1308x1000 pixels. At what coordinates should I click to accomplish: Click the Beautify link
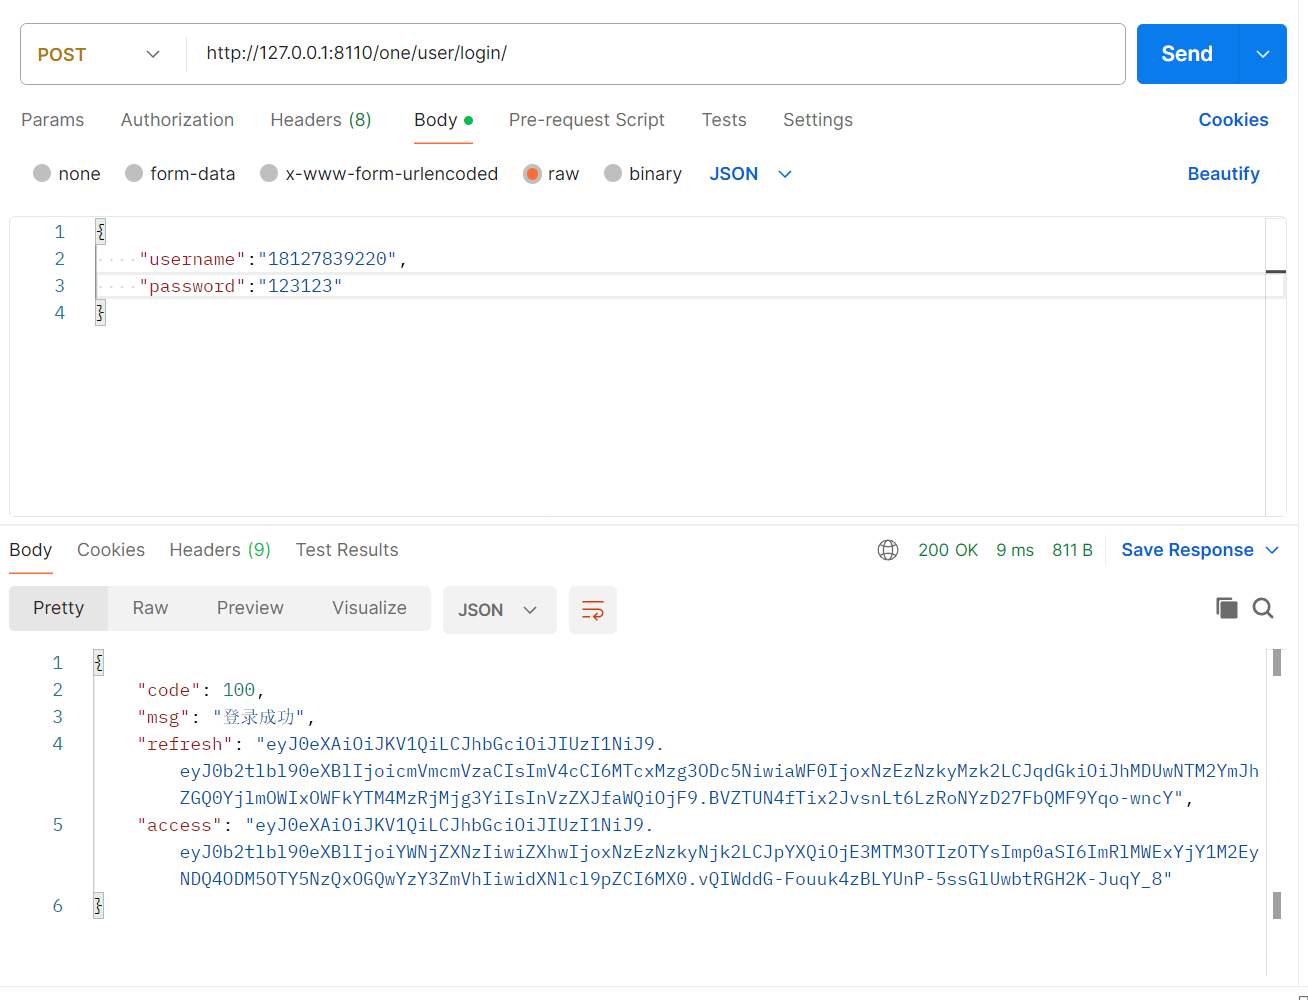(x=1223, y=174)
